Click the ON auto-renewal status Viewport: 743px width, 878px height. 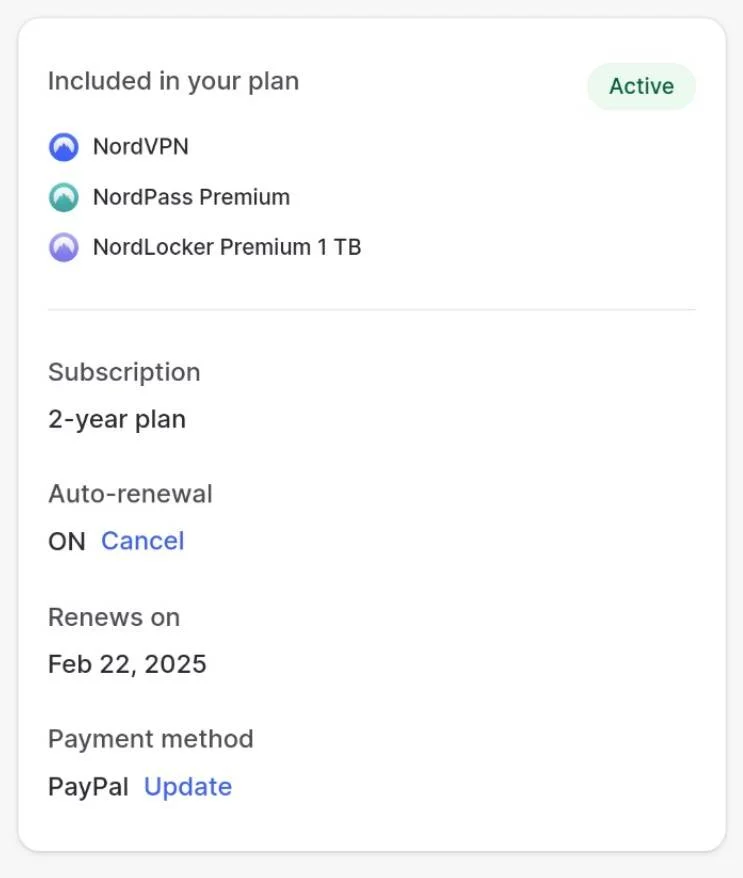(x=67, y=541)
